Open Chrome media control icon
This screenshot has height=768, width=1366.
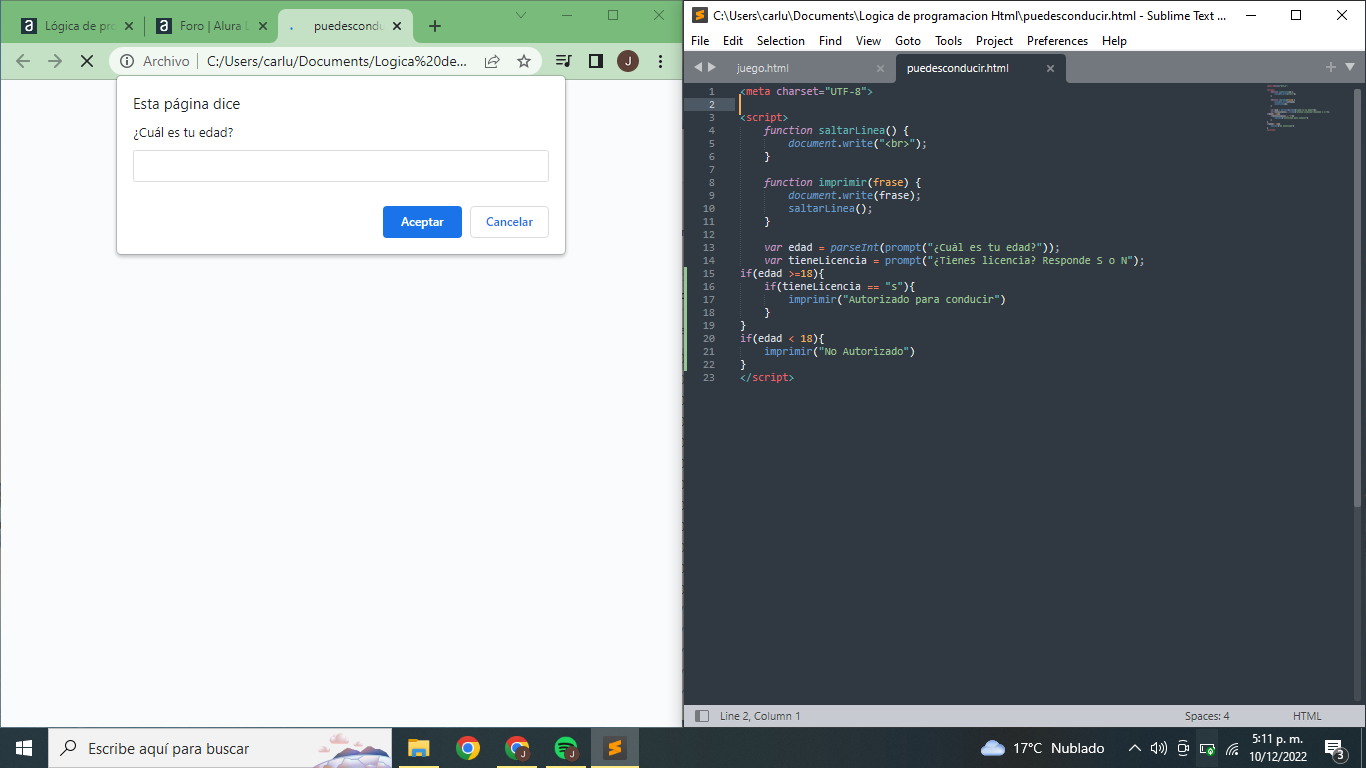click(563, 61)
